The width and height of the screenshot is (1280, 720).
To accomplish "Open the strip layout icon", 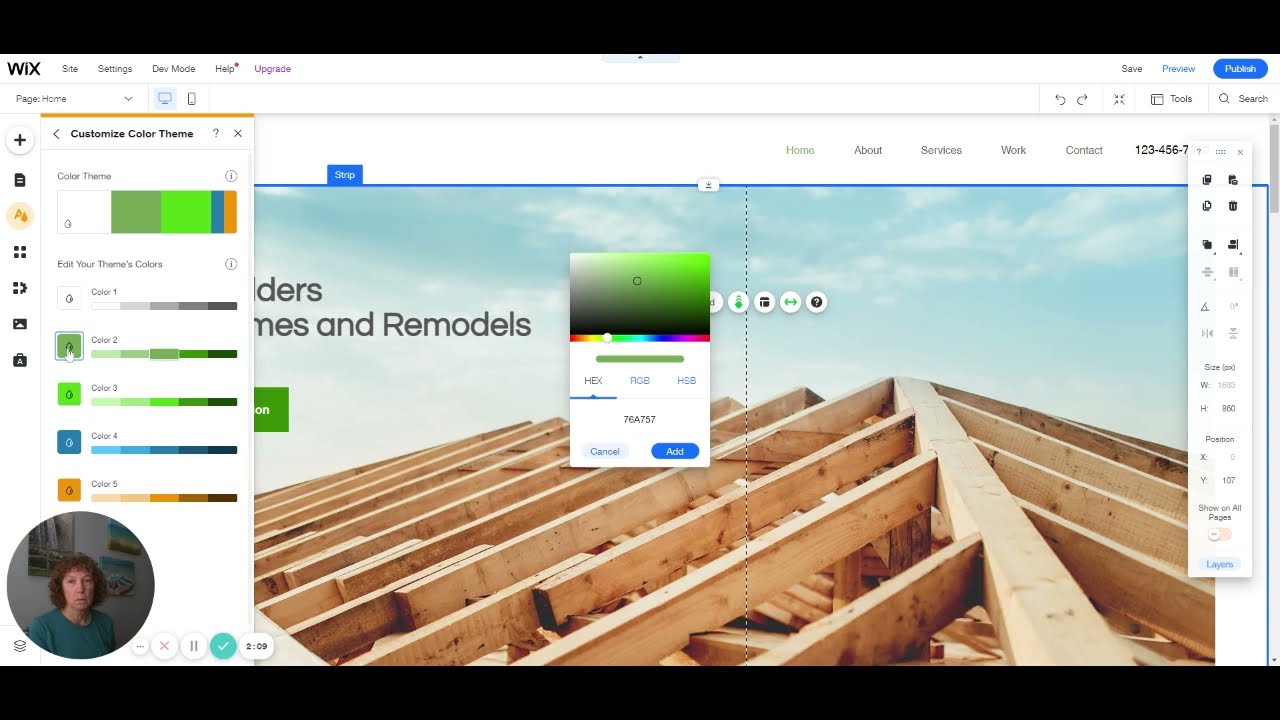I will pos(765,302).
